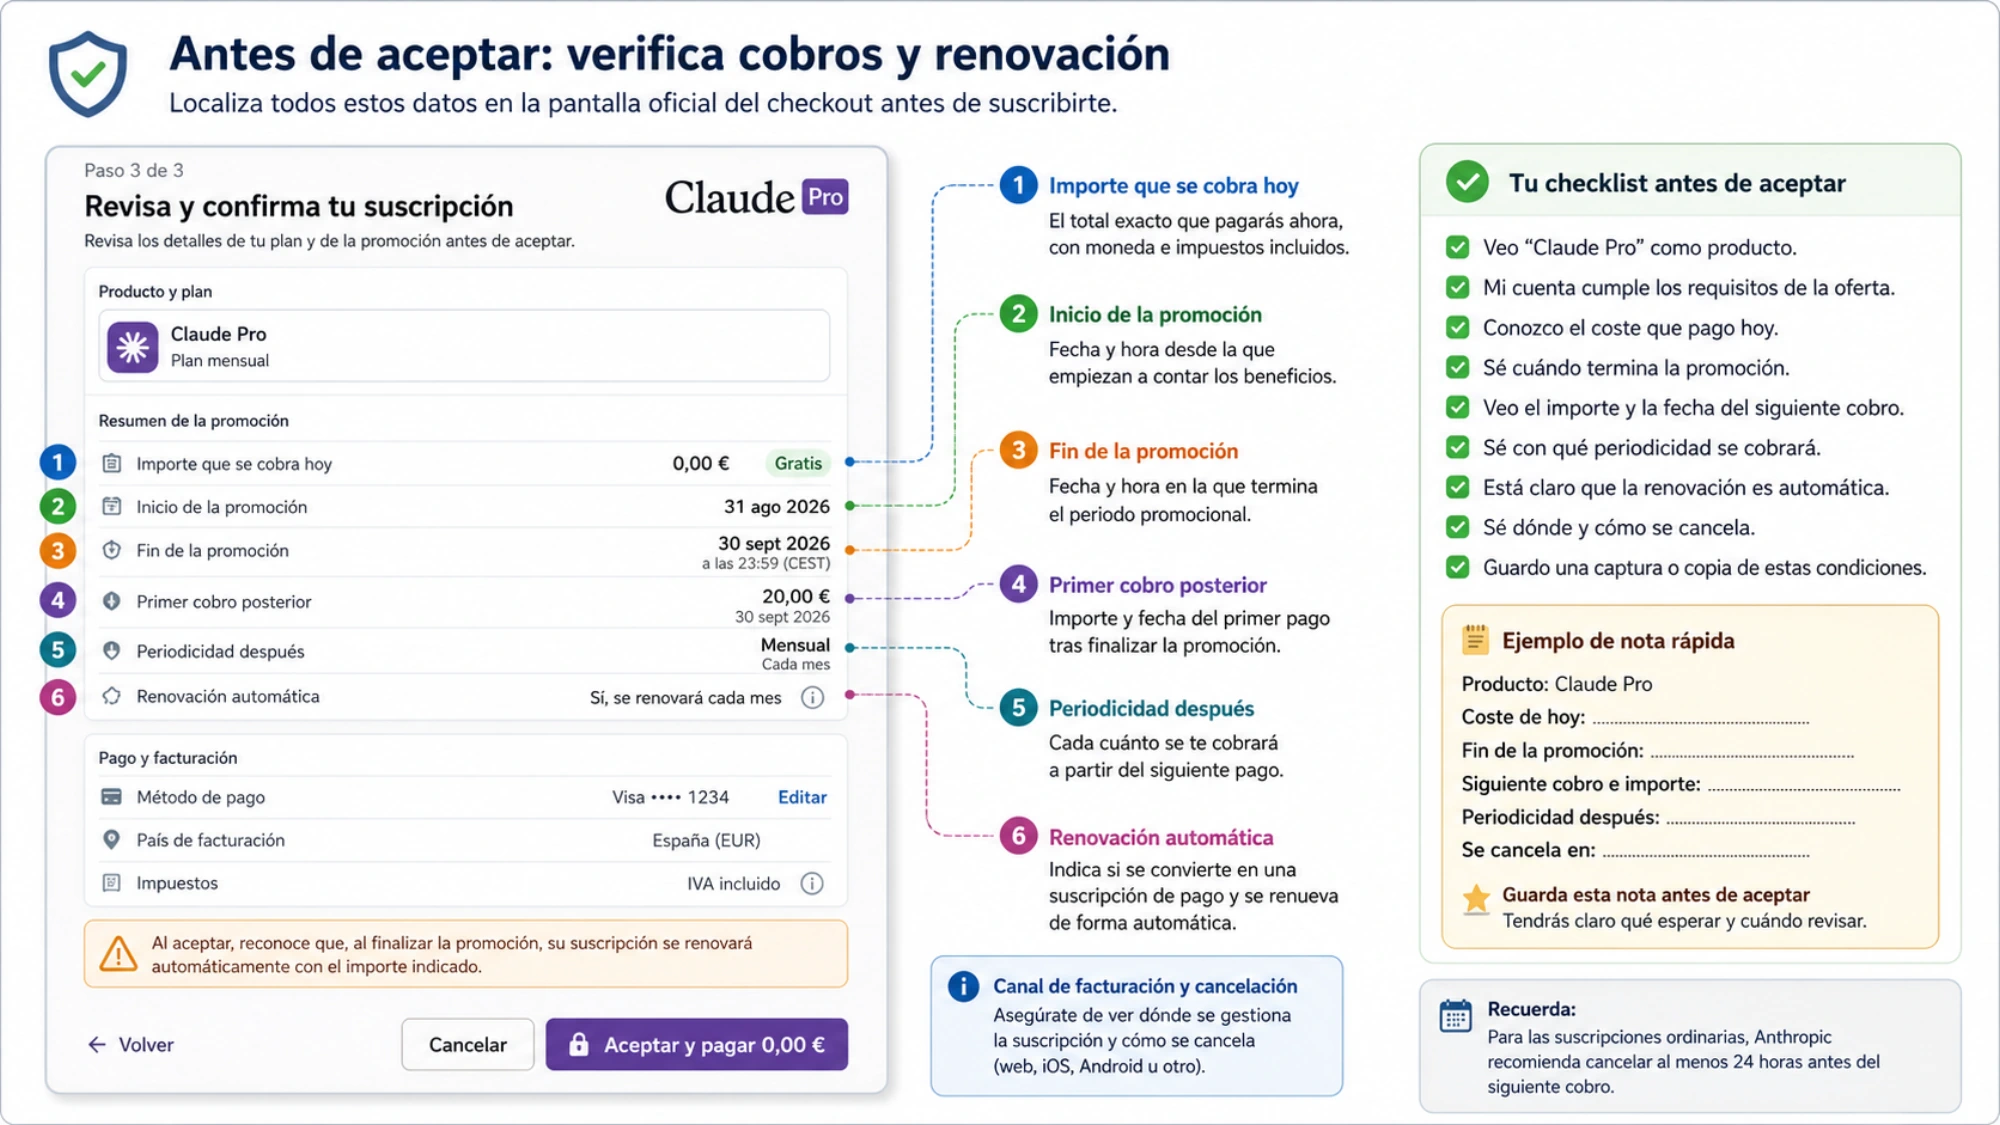Click the Paso 3 de 3 step label
Image resolution: width=2000 pixels, height=1125 pixels.
134,170
